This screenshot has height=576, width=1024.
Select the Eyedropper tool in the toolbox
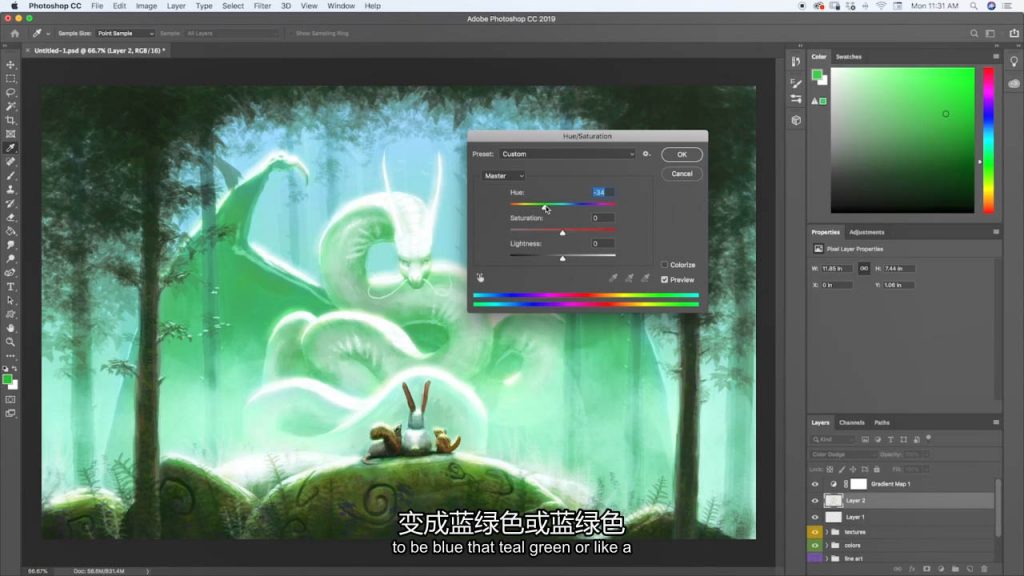(10, 148)
